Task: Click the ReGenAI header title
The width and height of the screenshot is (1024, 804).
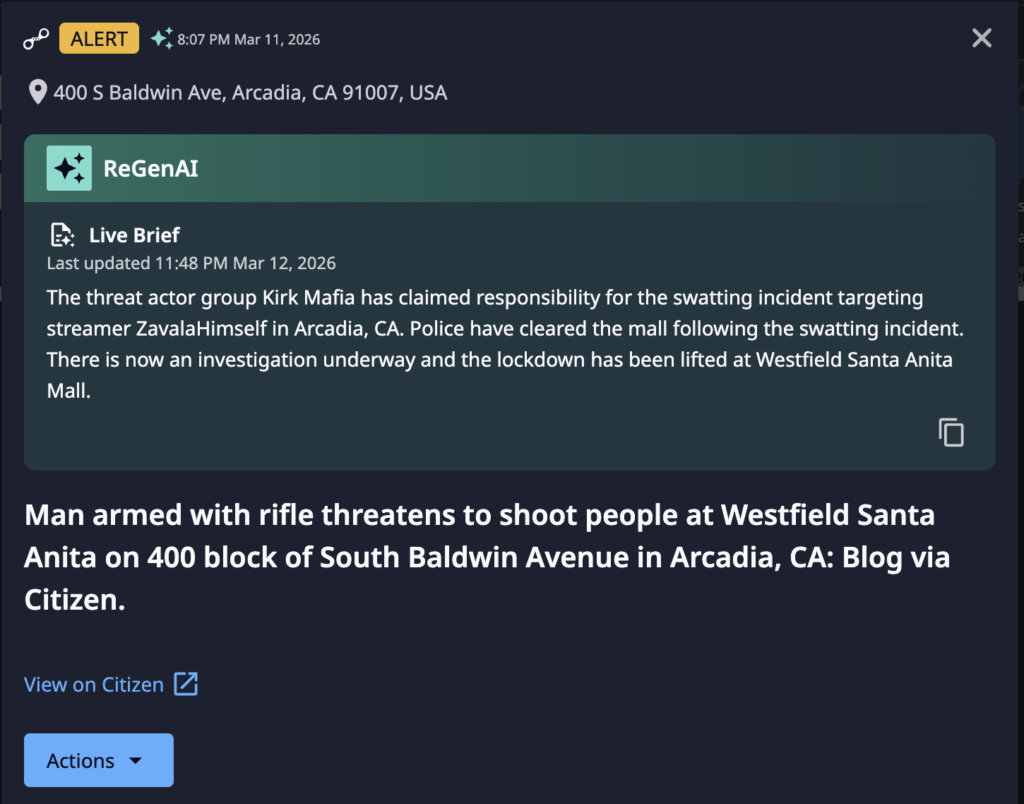Action: pos(151,168)
